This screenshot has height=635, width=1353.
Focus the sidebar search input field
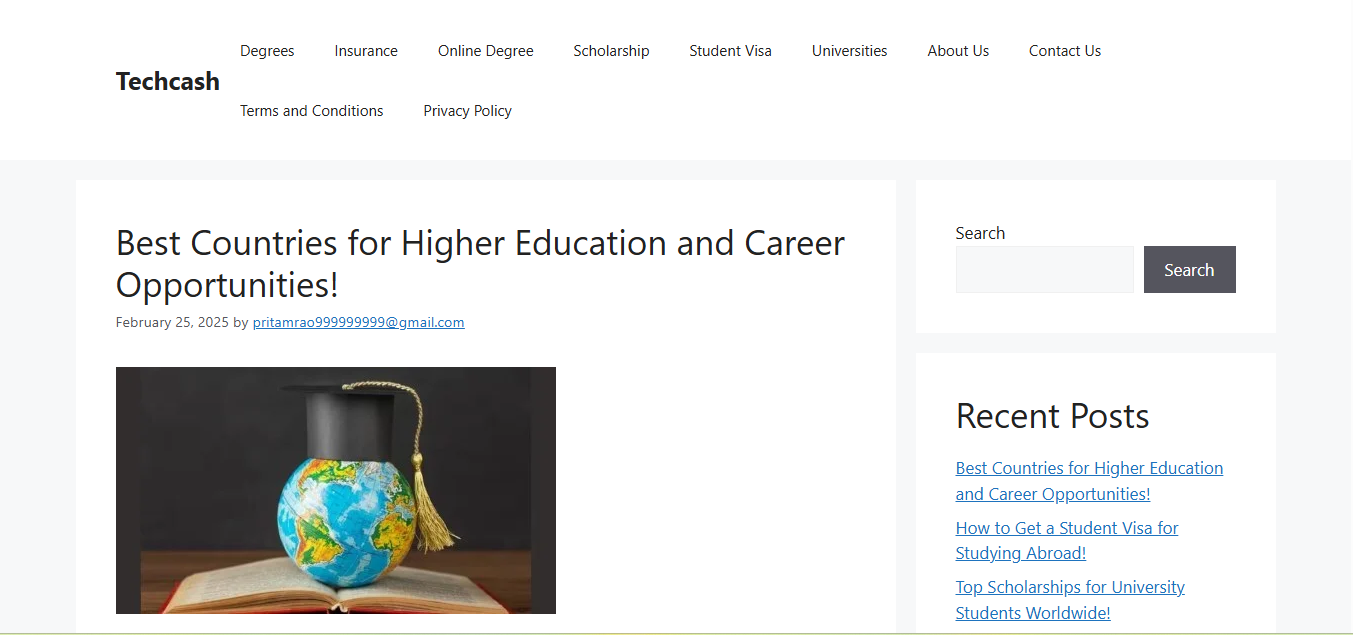pyautogui.click(x=1045, y=270)
